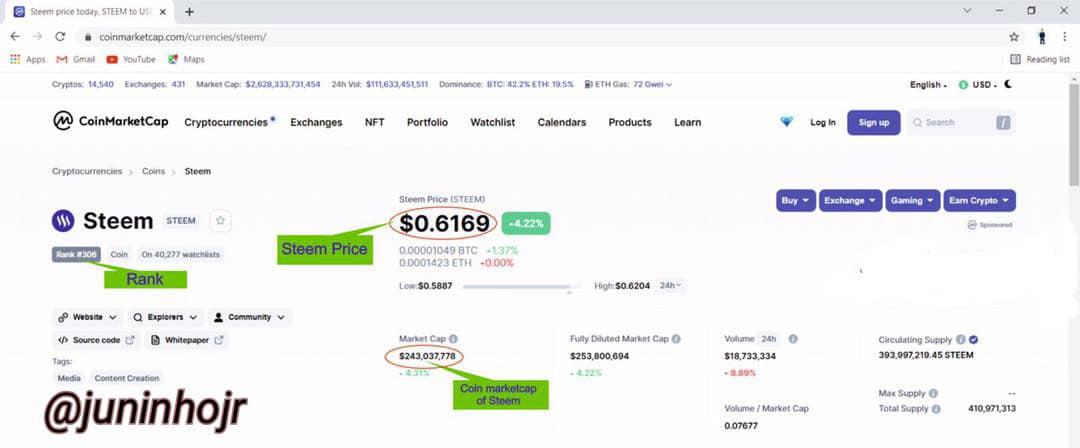Click site lock icon in address bar
The height and width of the screenshot is (448, 1080).
pos(87,37)
